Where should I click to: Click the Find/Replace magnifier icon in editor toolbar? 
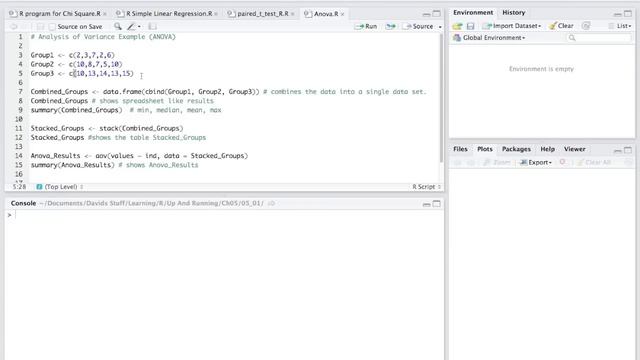tap(118, 27)
